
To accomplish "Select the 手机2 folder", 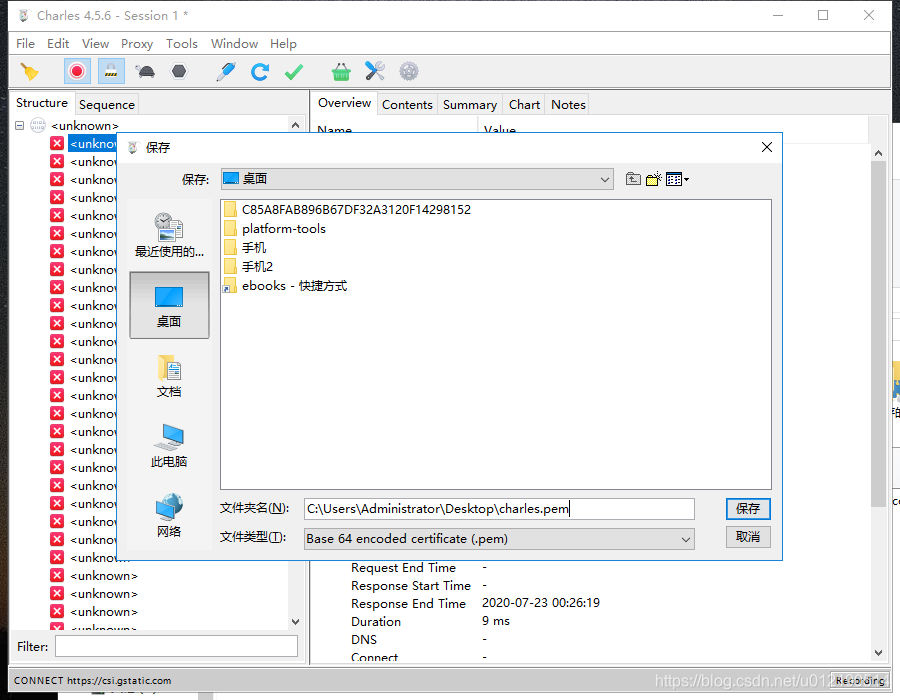I will point(249,267).
